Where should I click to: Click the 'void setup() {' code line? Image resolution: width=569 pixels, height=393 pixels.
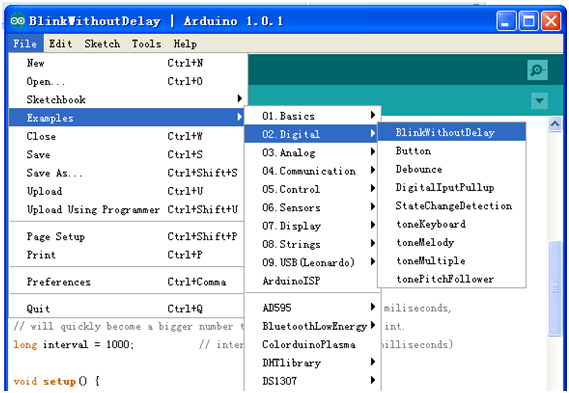(x=56, y=381)
